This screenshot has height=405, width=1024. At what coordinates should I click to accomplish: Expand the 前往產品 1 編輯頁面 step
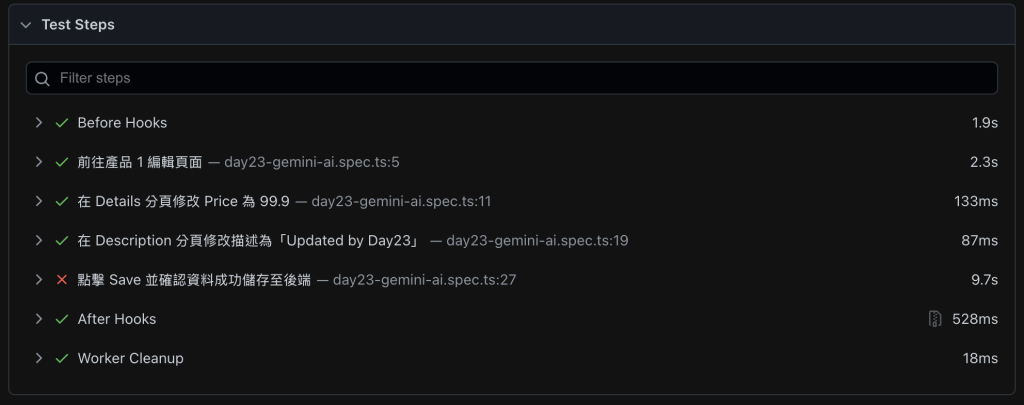click(39, 161)
